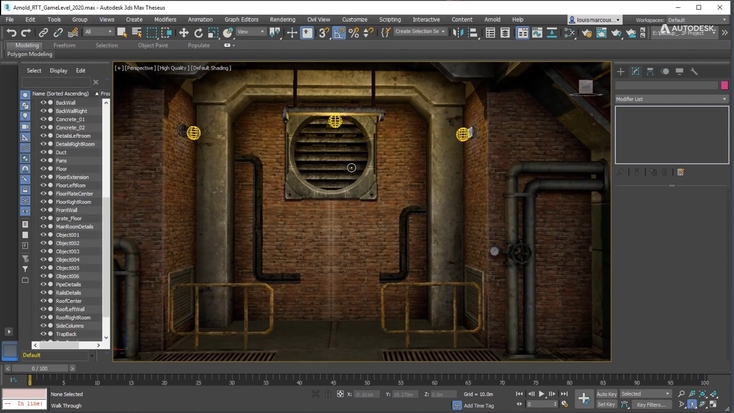Open the Material Editor teapot icon
The height and width of the screenshot is (413, 734).
coord(570,33)
